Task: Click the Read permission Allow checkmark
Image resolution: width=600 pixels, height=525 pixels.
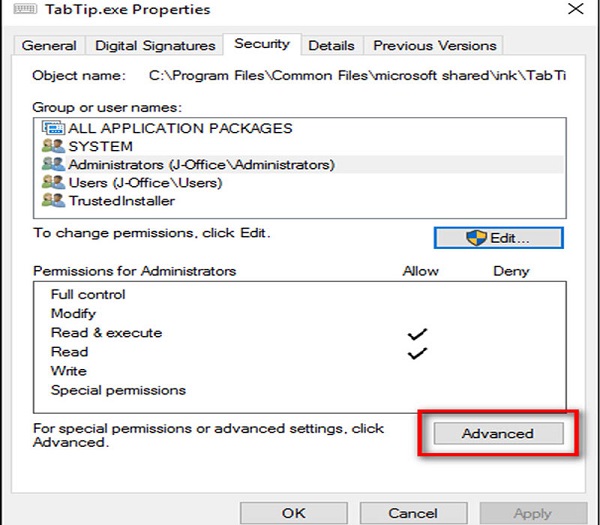Action: pyautogui.click(x=417, y=352)
